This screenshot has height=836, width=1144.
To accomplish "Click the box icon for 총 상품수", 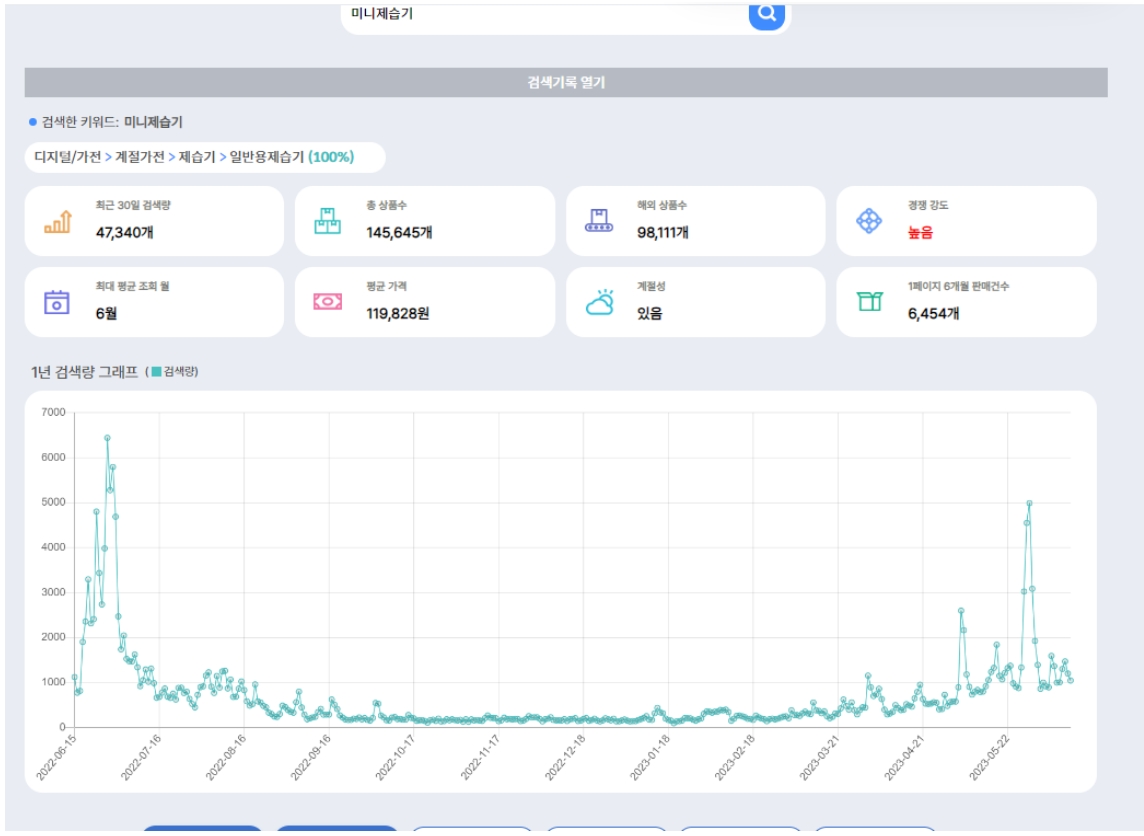I will [328, 221].
